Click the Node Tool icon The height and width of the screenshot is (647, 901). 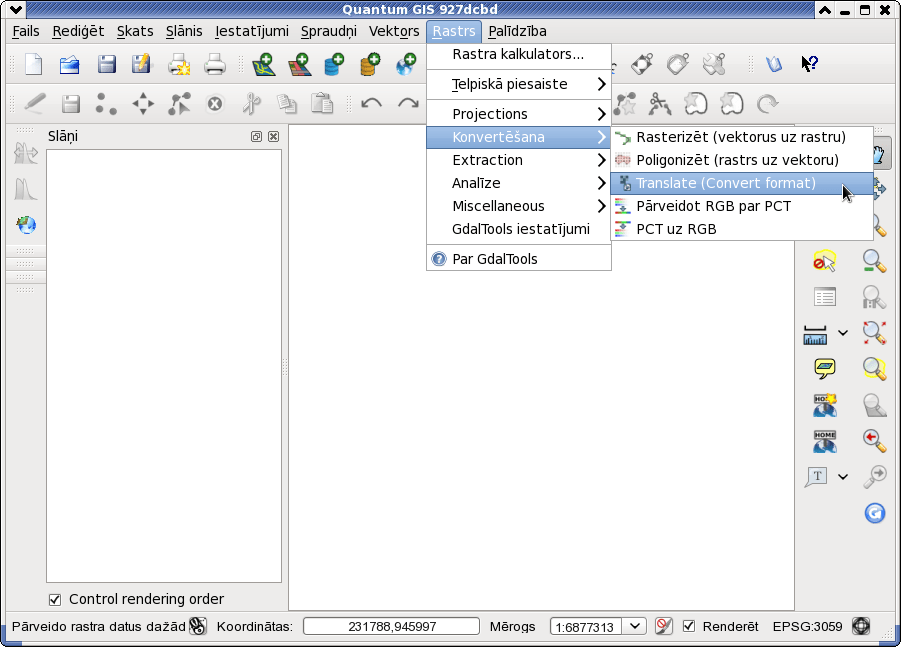coord(179,104)
